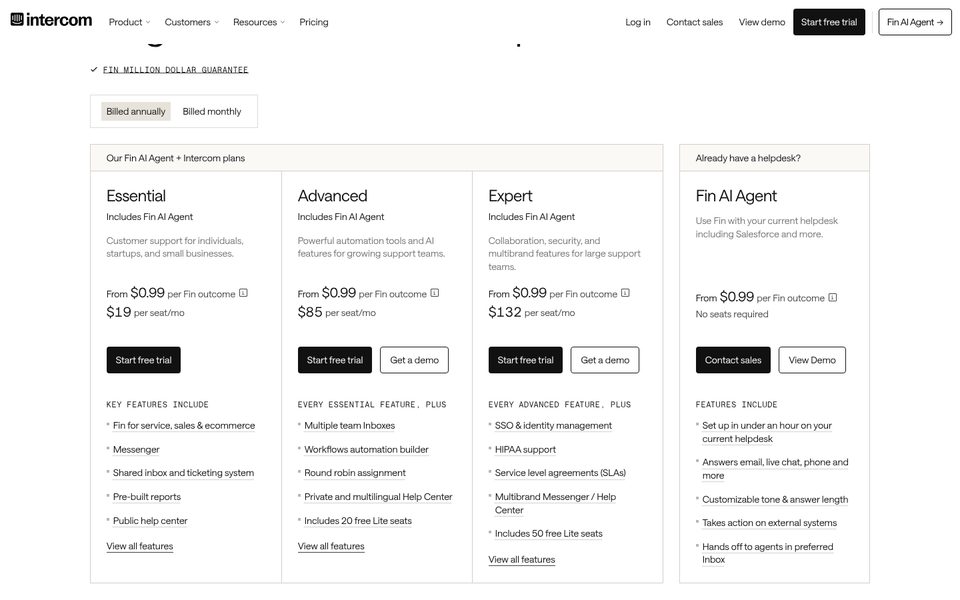Viewport: 960px width, 600px height.
Task: View all features of Expert plan
Action: coord(522,560)
